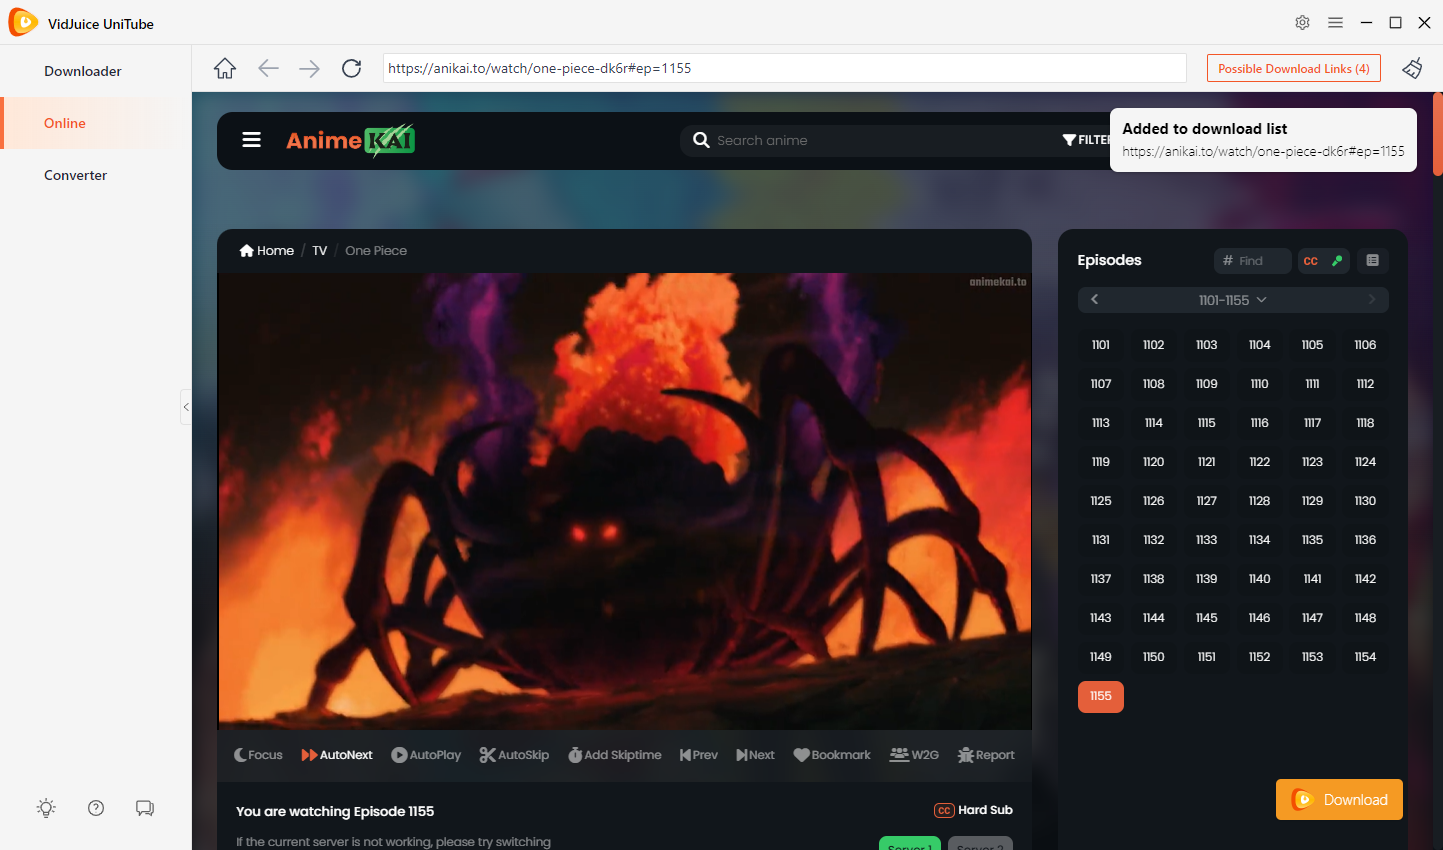Select episode 1134
The height and width of the screenshot is (850, 1443).
[x=1260, y=540]
